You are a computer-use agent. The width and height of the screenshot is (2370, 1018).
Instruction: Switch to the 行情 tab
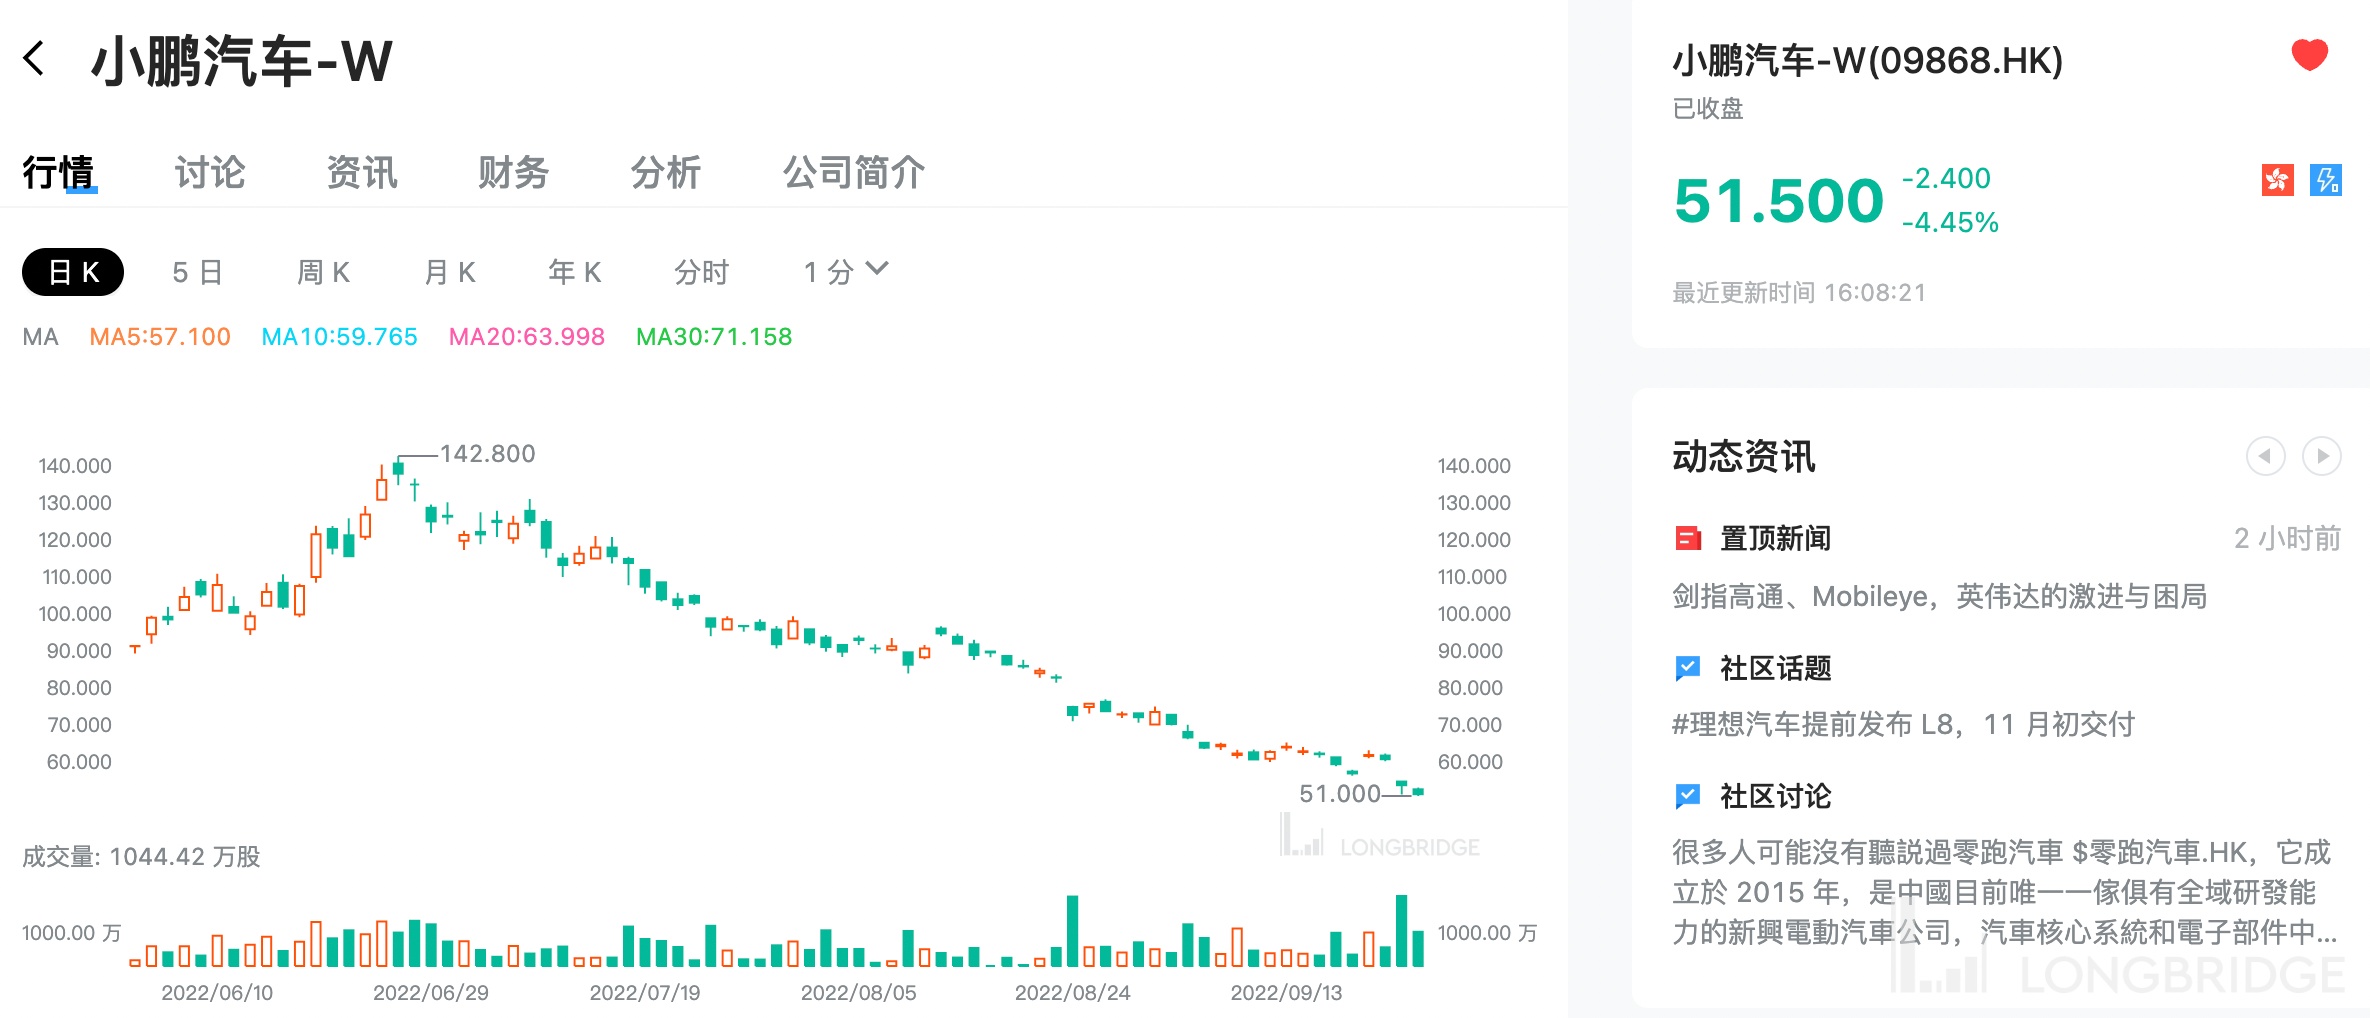[59, 172]
